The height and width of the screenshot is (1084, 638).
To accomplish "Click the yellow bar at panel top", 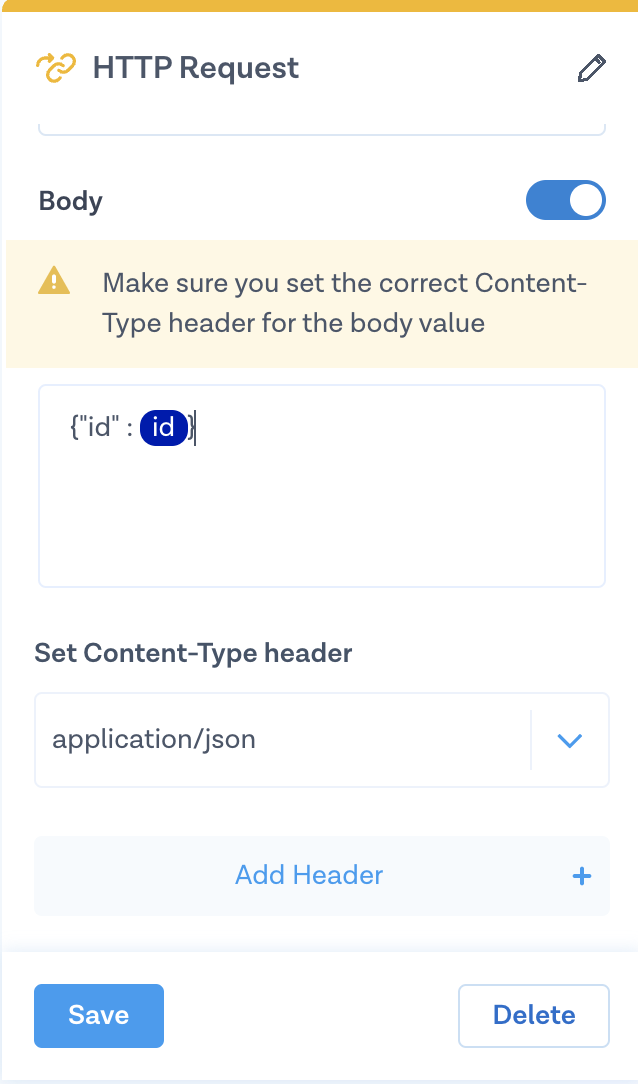I will (319, 6).
